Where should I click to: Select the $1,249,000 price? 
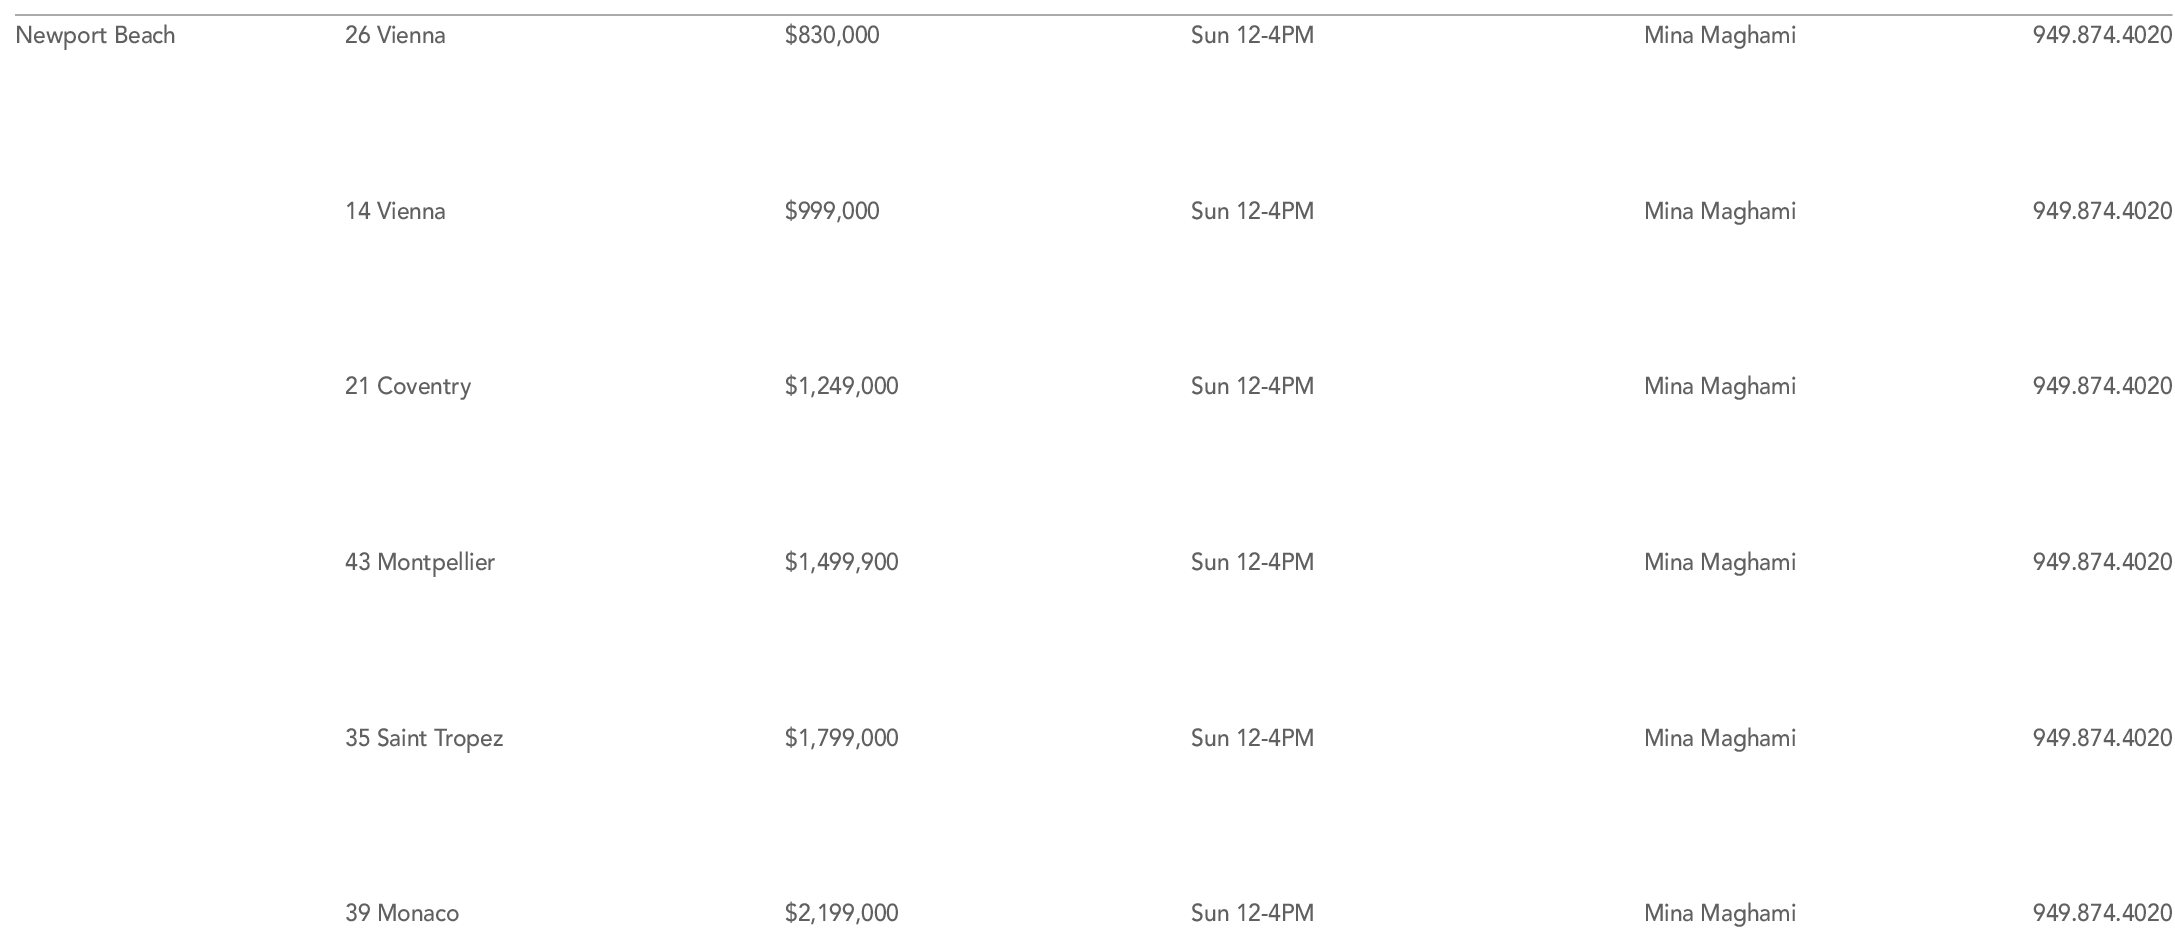click(841, 386)
